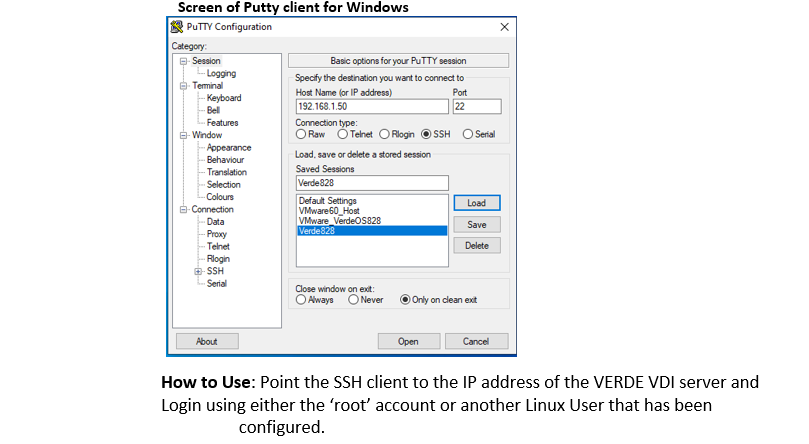The height and width of the screenshot is (444, 809).
Task: Open the Keyboard category
Action: click(224, 98)
